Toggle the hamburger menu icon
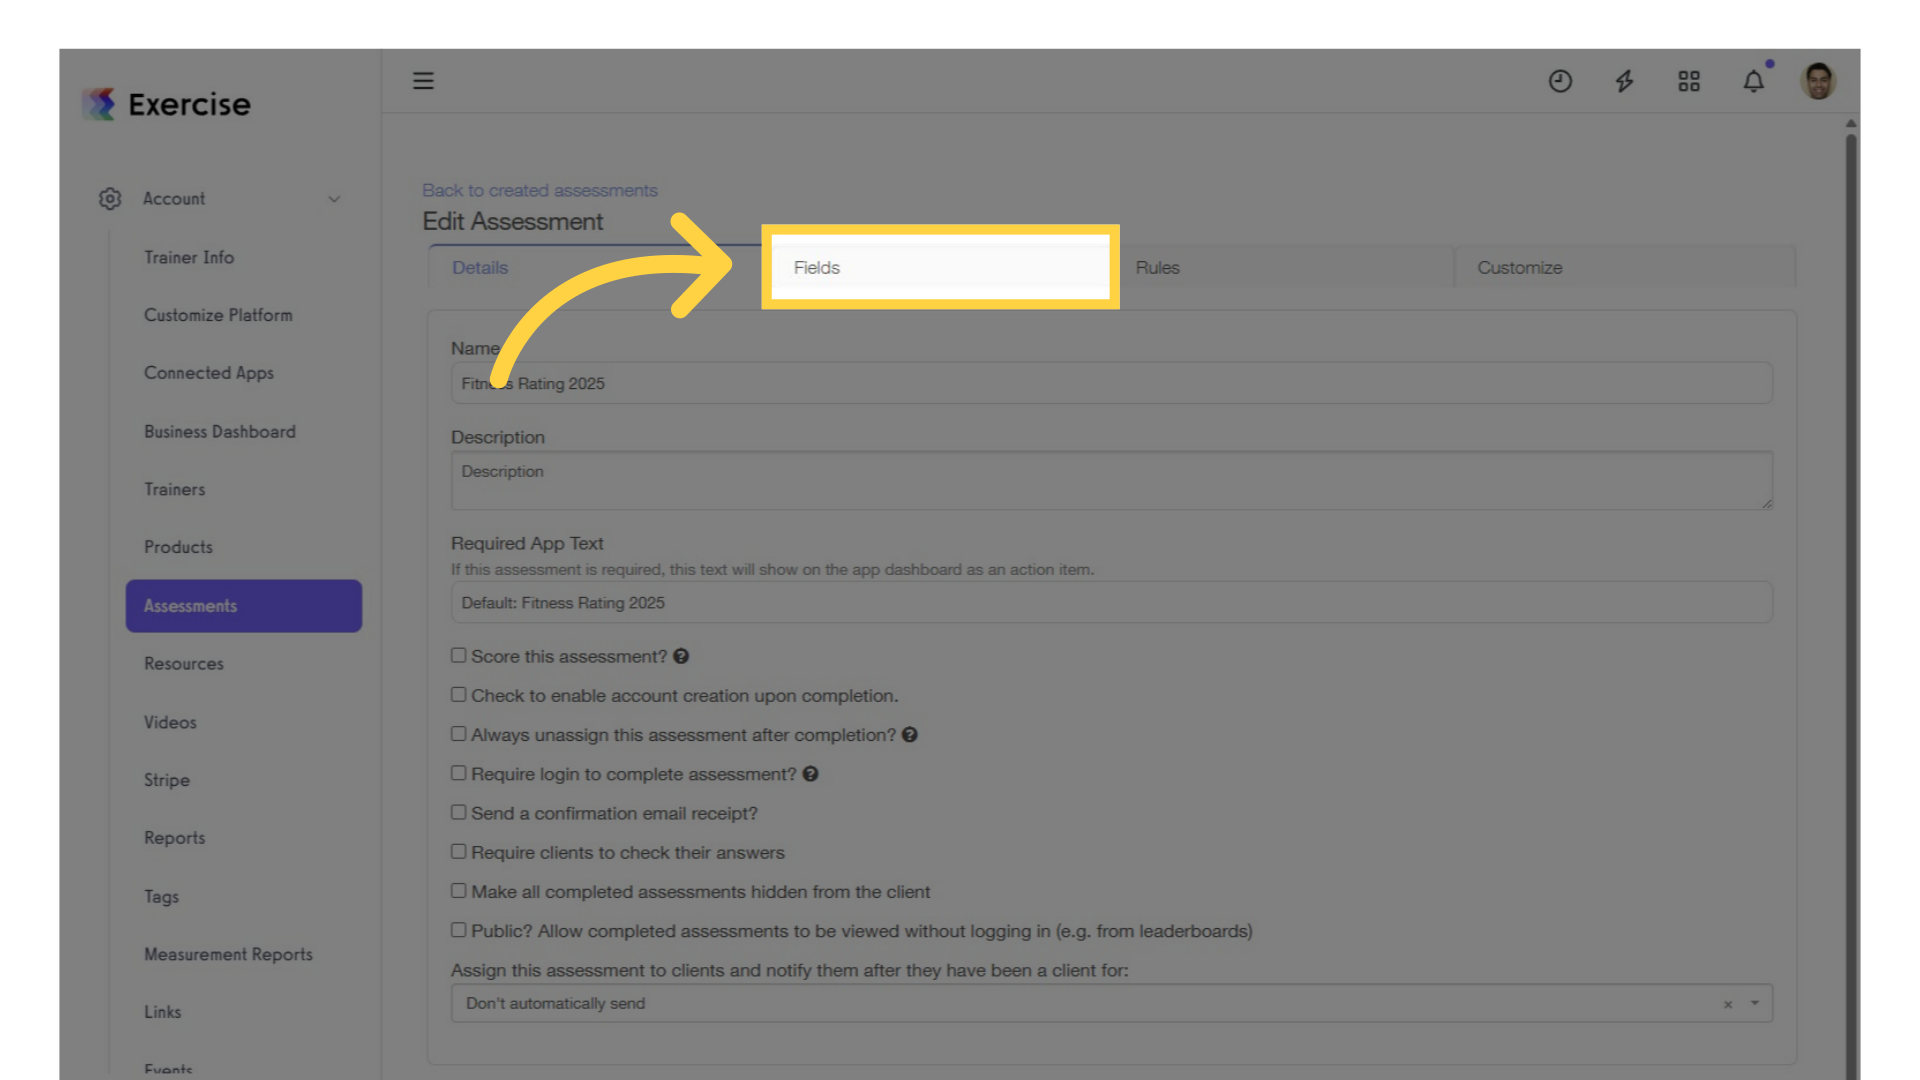This screenshot has width=1920, height=1080. (423, 81)
